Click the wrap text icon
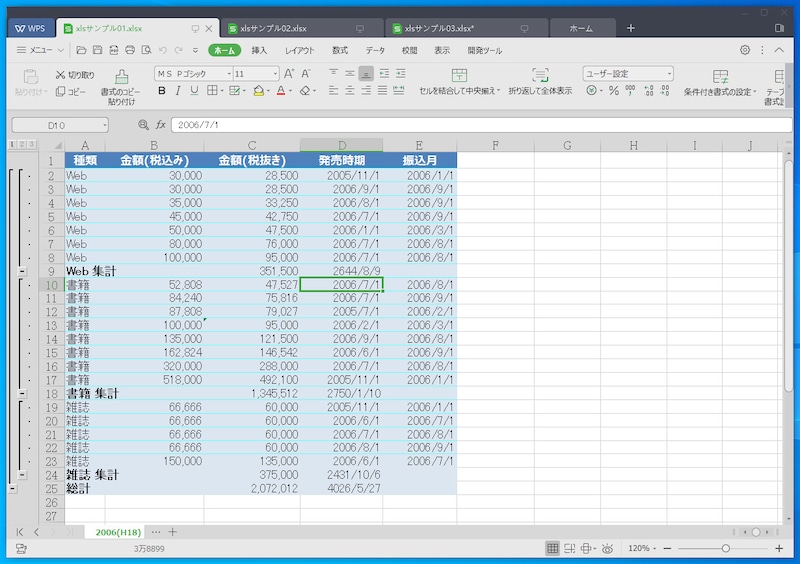 [540, 76]
